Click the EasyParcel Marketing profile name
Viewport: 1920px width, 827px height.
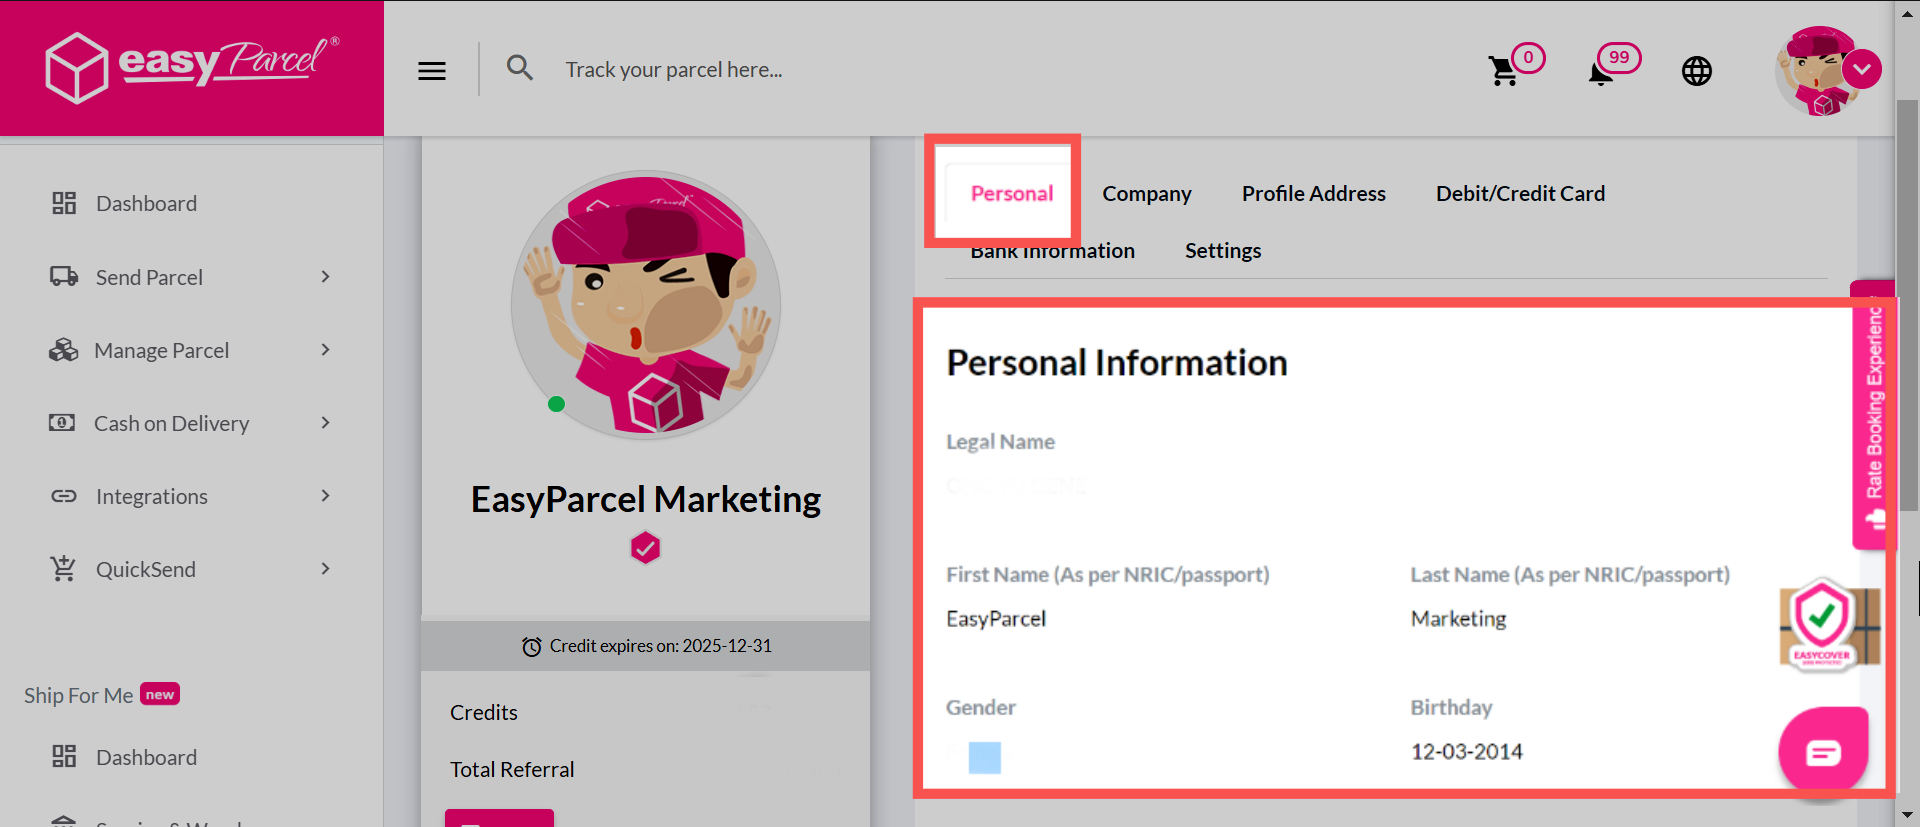(x=646, y=499)
